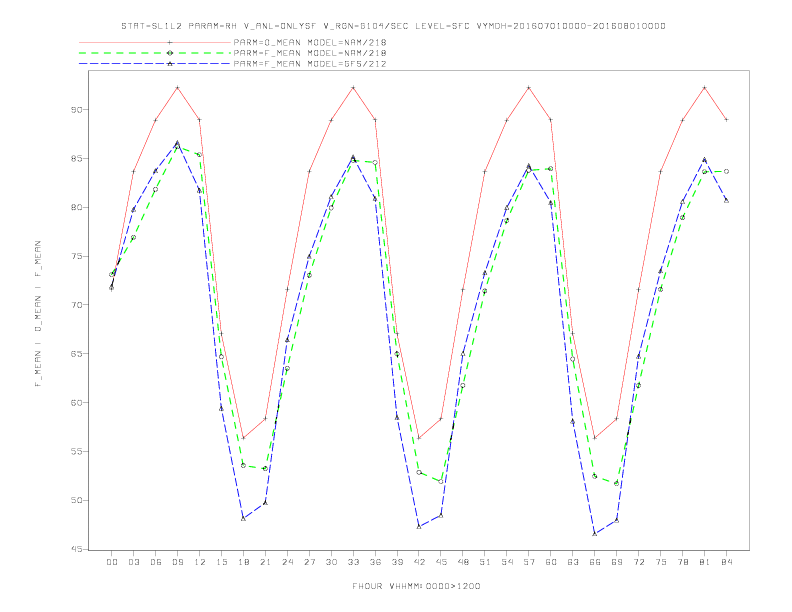Click x-axis tick label 15
Image resolution: width=792 pixels, height=612 pixels.
(x=221, y=562)
